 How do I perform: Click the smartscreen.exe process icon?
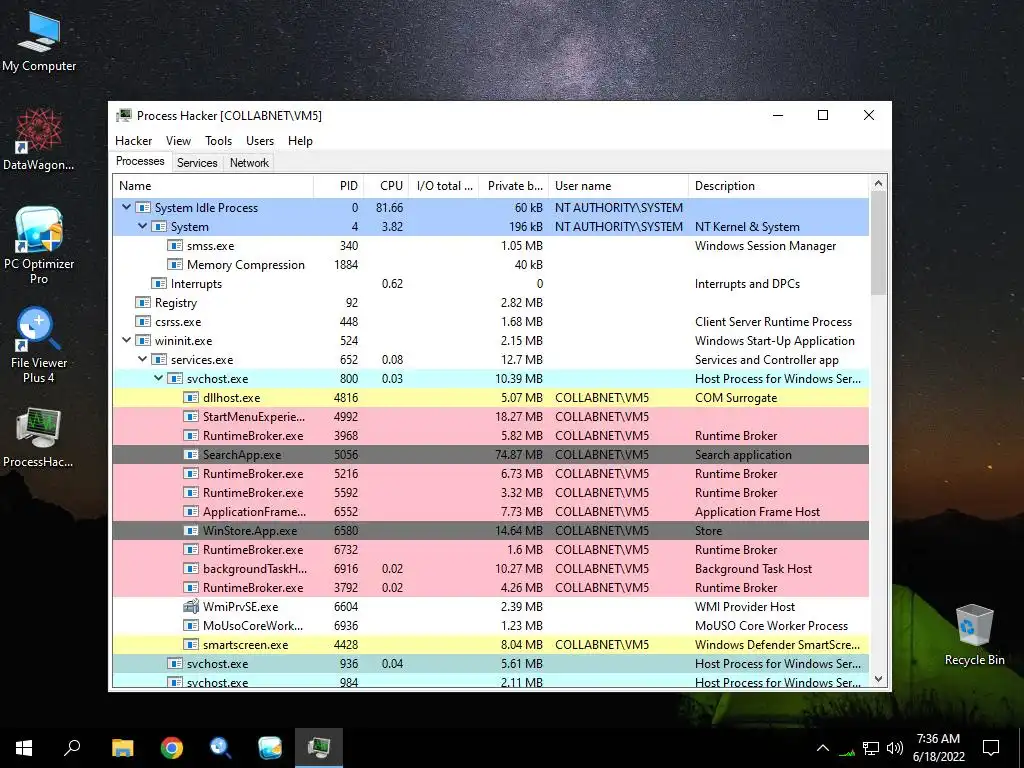191,645
